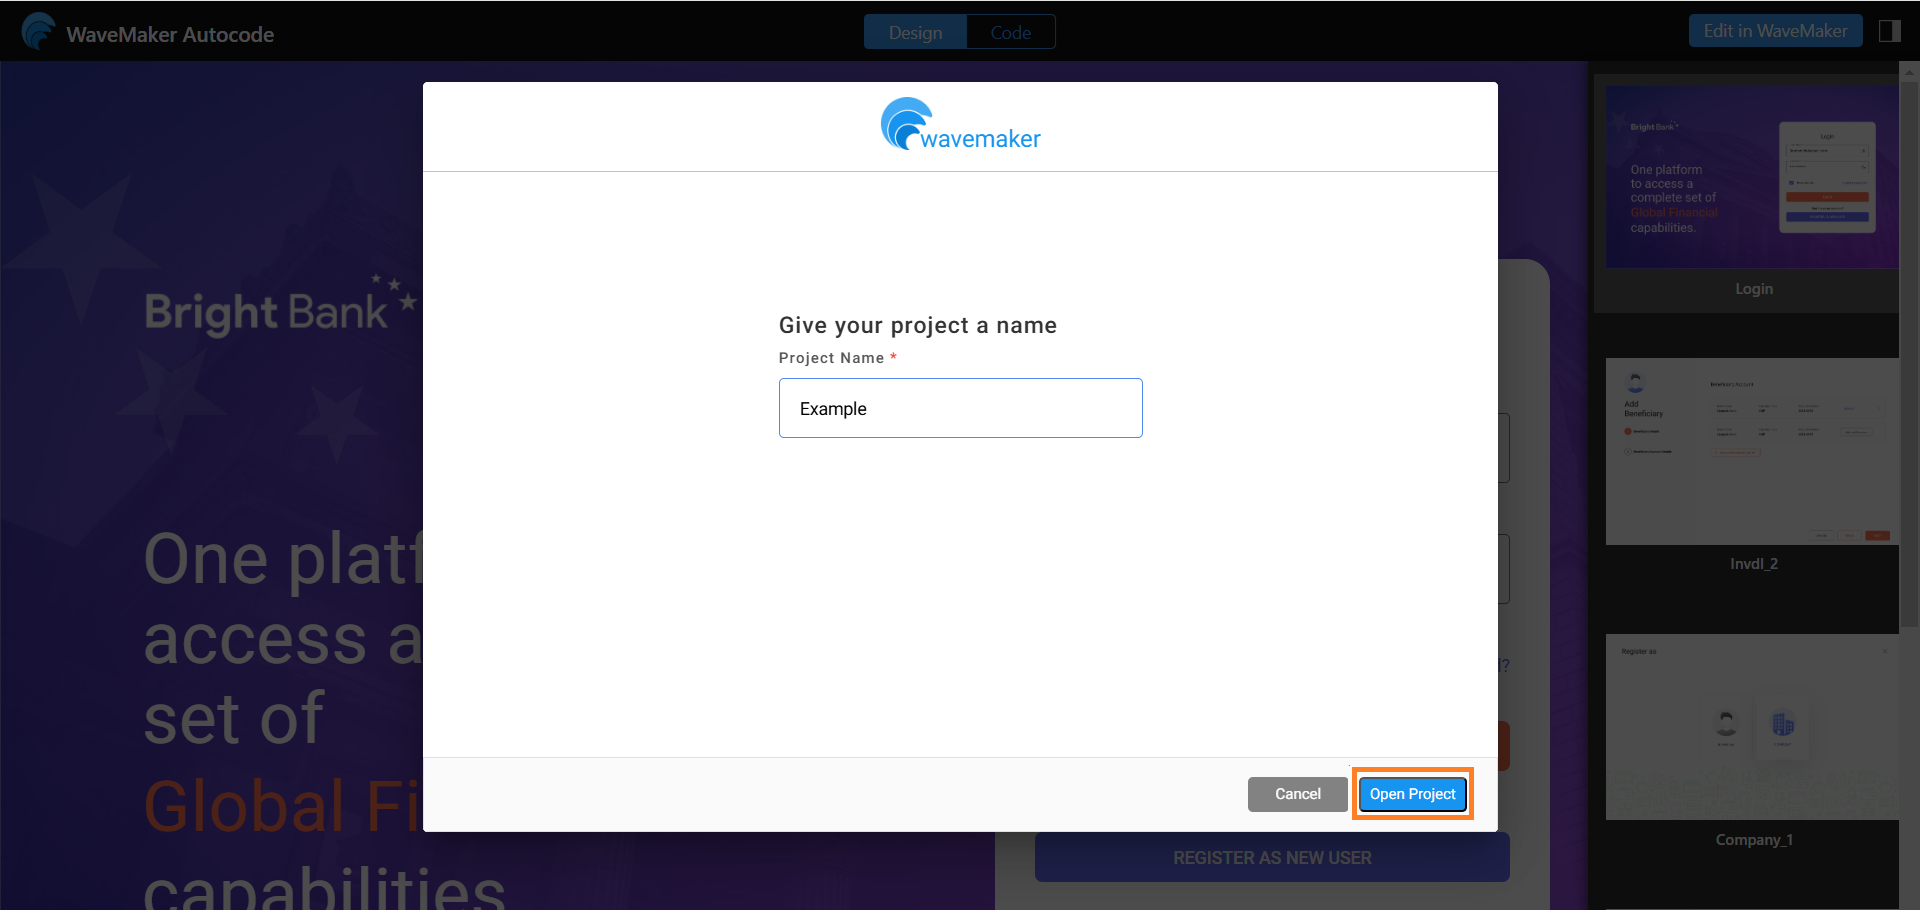Click the wavemaker logo inside the dialog
Image resolution: width=1920 pixels, height=910 pixels.
pyautogui.click(x=959, y=123)
